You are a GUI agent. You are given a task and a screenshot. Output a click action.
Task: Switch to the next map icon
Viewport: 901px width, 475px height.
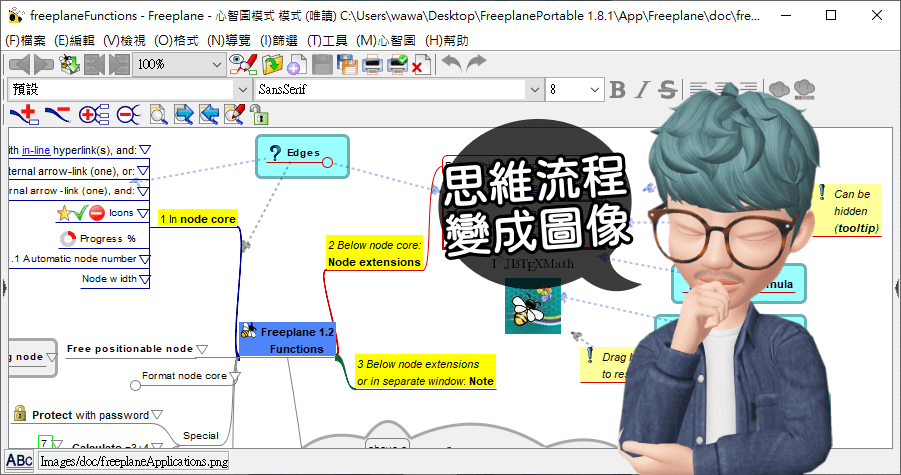pyautogui.click(x=119, y=64)
